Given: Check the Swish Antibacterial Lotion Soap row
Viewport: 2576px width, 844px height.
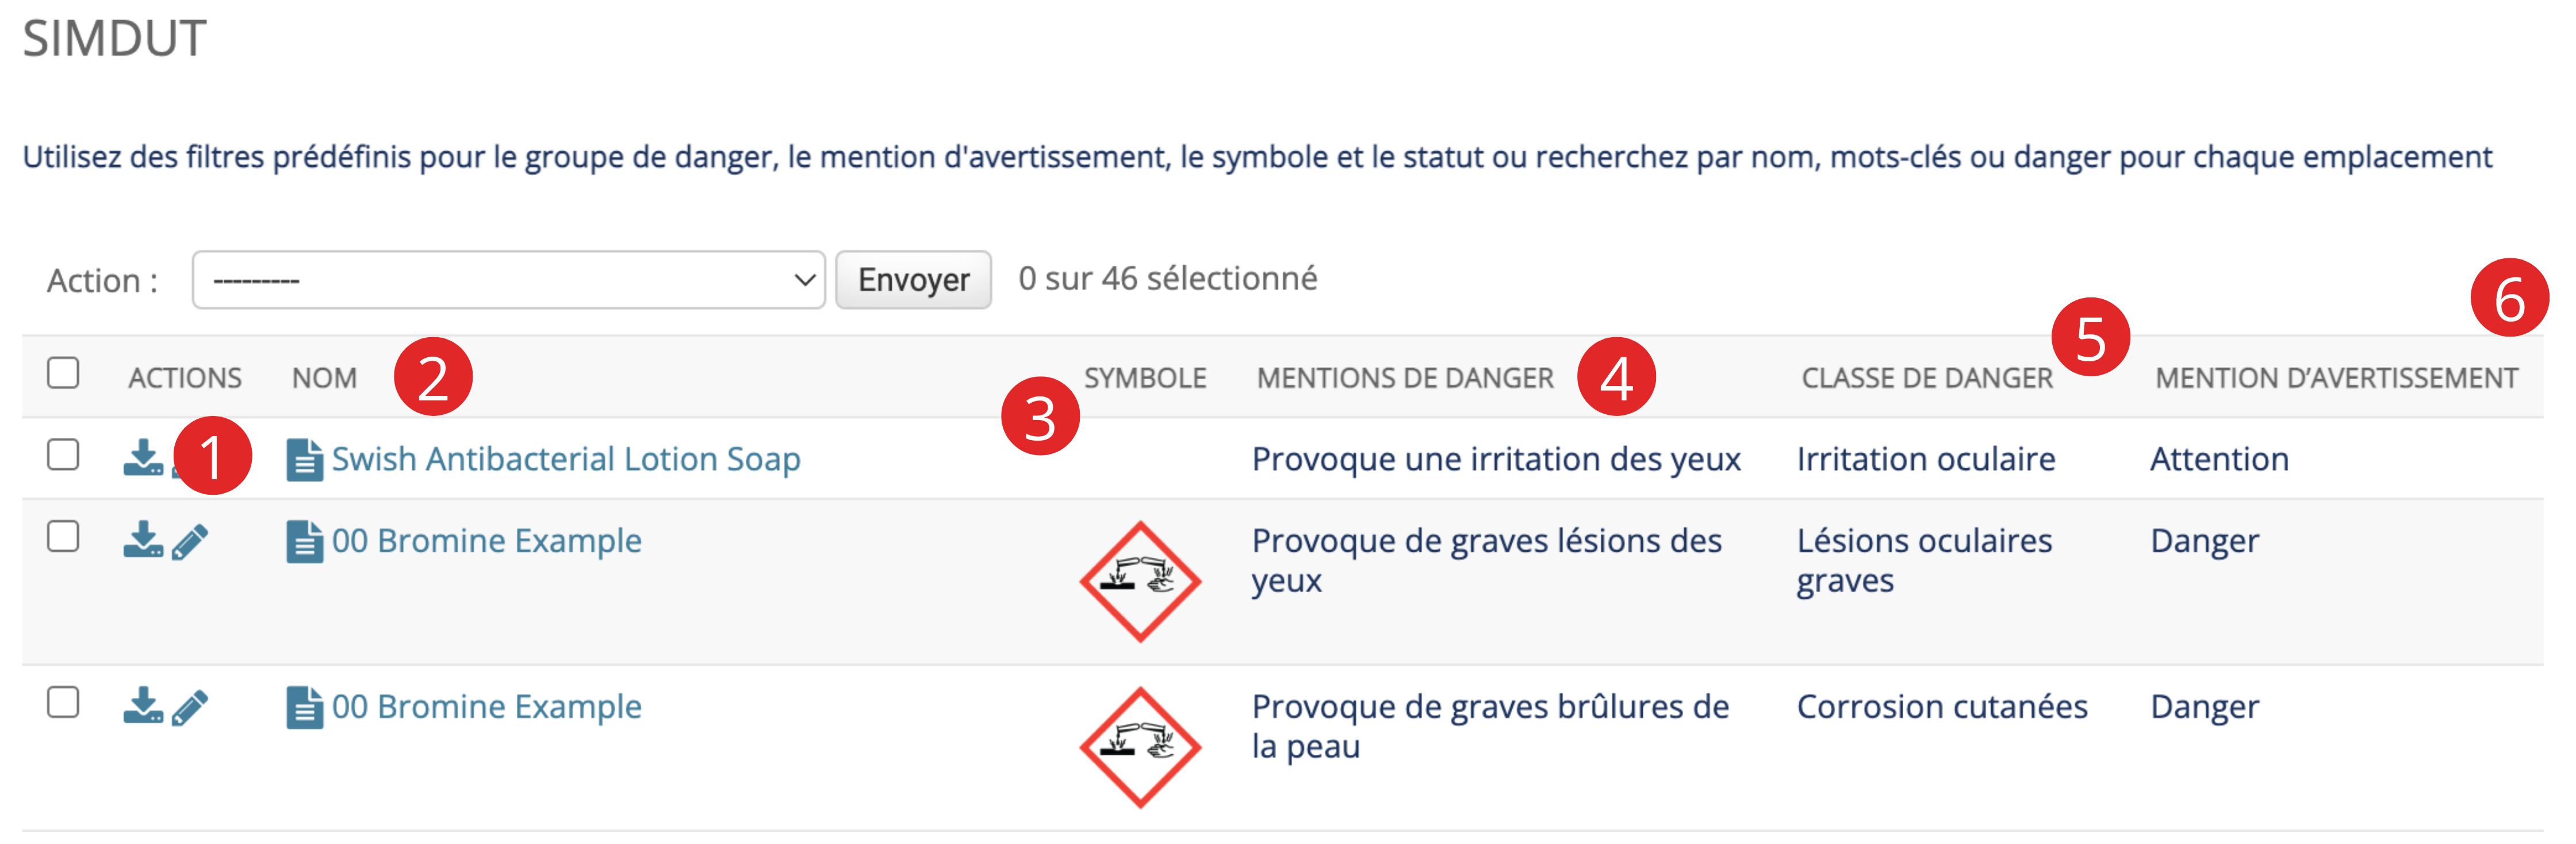Looking at the screenshot, I should 63,455.
